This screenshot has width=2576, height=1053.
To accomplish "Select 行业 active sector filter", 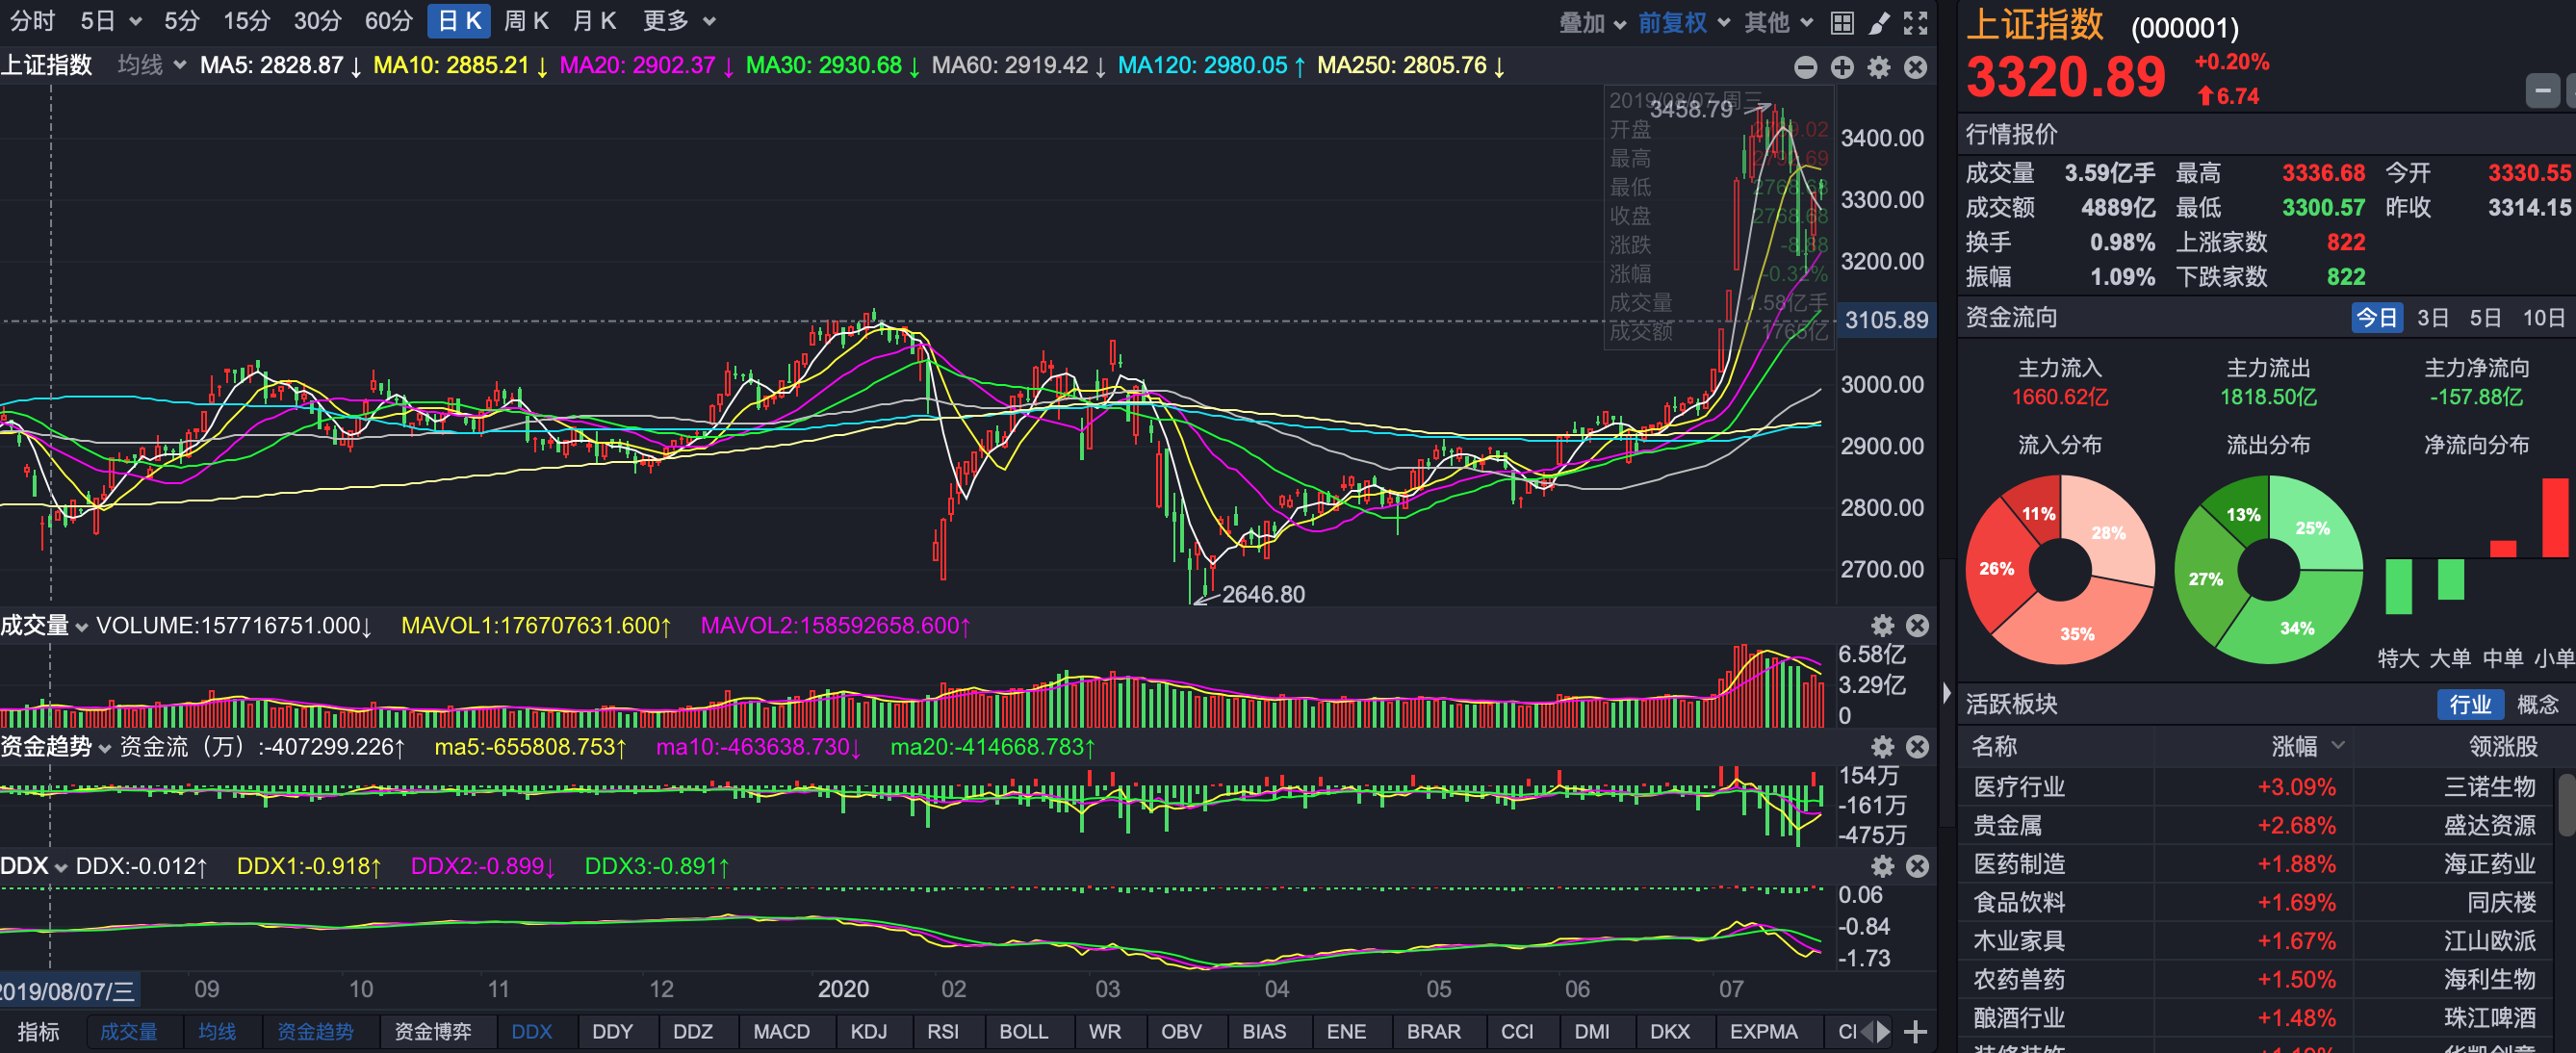I will [2470, 704].
